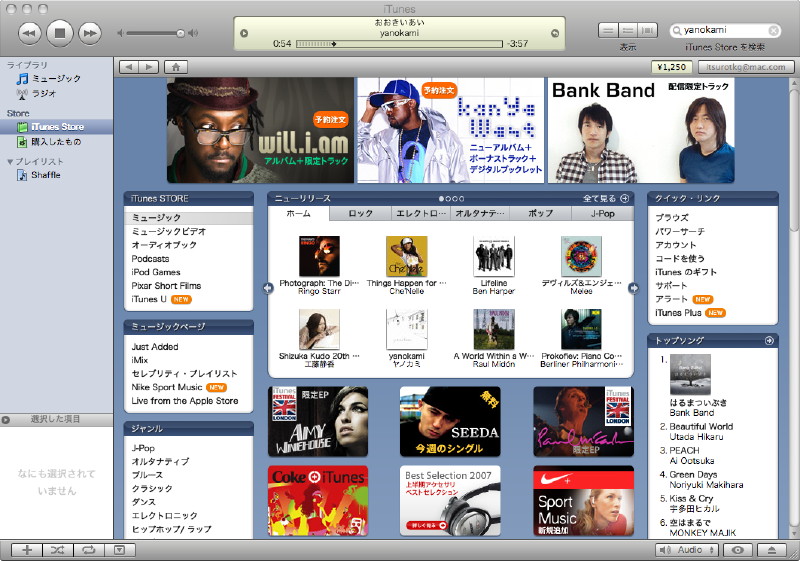The width and height of the screenshot is (800, 561).
Task: Select the ホーム tab in new releases
Action: coord(298,214)
